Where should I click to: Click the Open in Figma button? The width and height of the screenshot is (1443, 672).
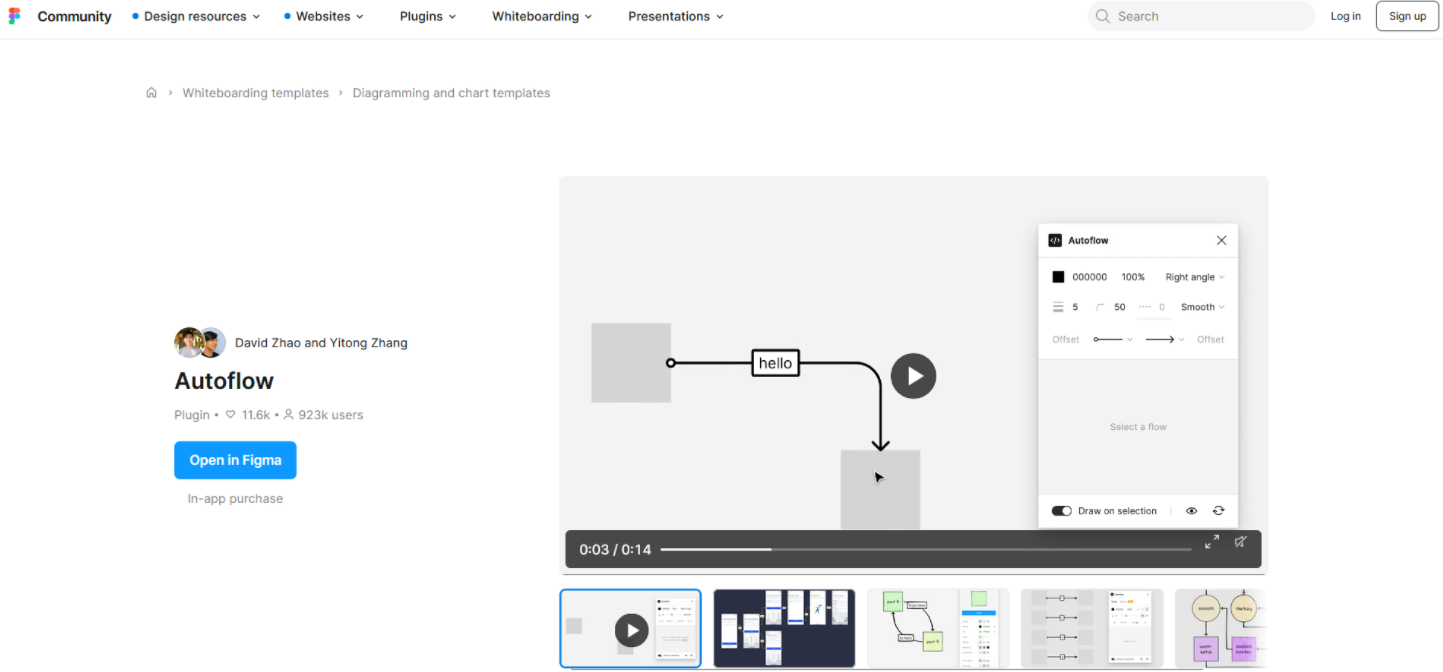(235, 460)
